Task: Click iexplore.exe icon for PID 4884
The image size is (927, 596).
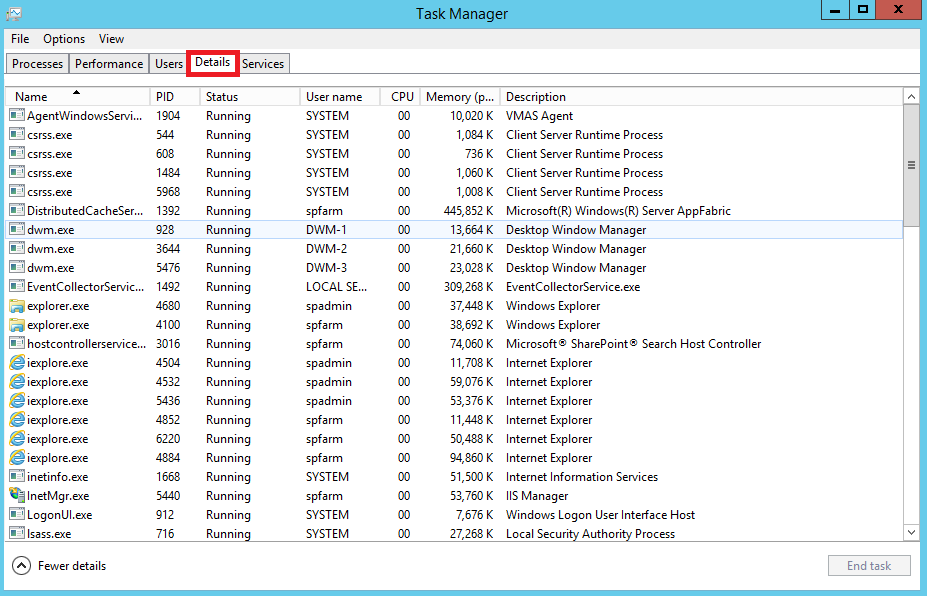Action: (x=17, y=457)
